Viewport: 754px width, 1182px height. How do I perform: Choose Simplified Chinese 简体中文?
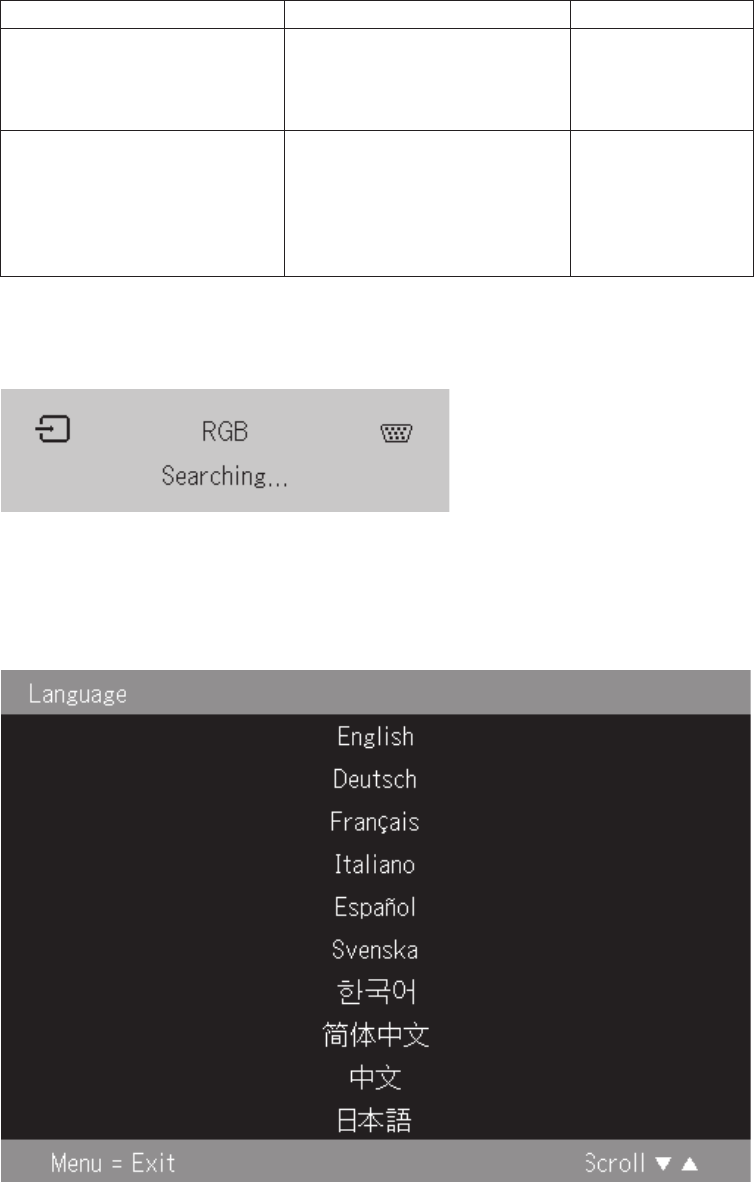375,1036
